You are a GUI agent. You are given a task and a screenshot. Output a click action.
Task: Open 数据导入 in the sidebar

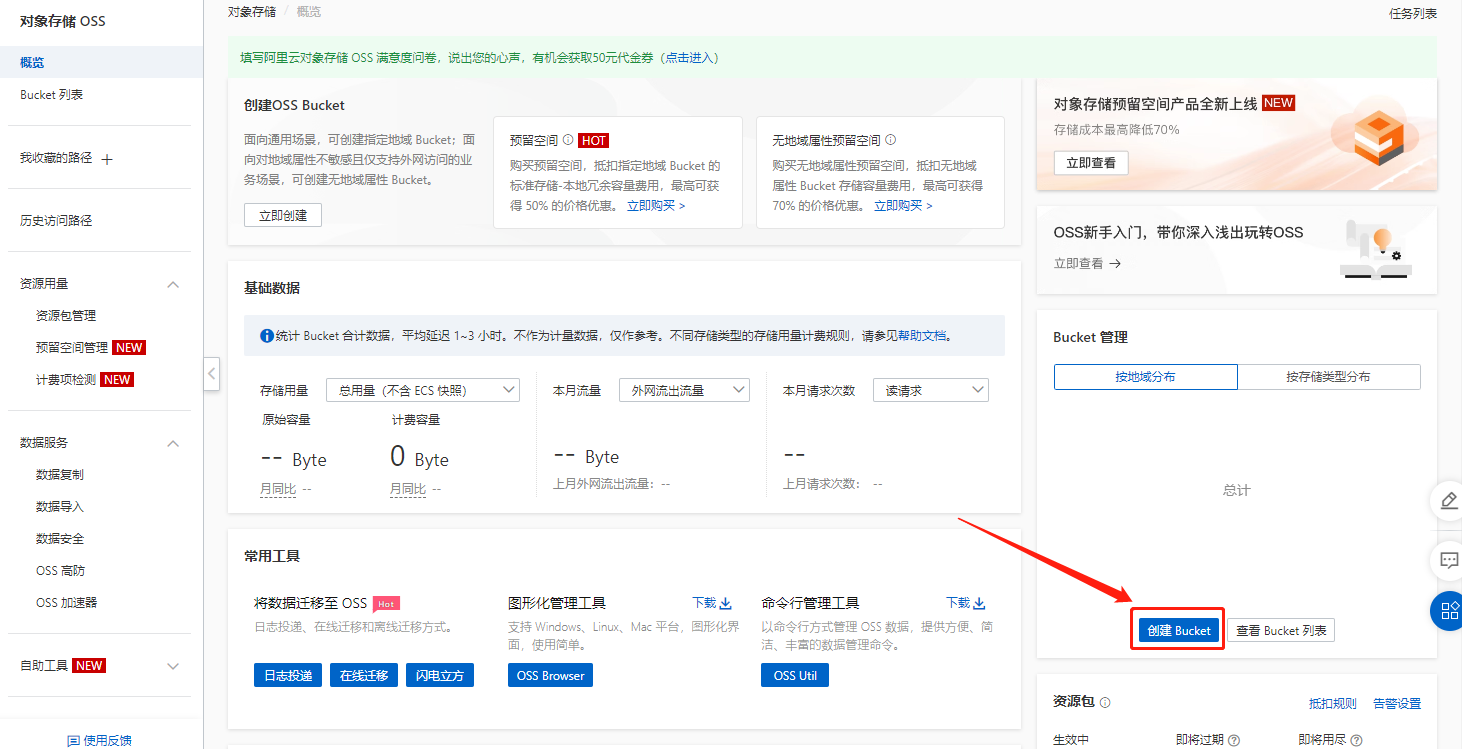(x=60, y=507)
